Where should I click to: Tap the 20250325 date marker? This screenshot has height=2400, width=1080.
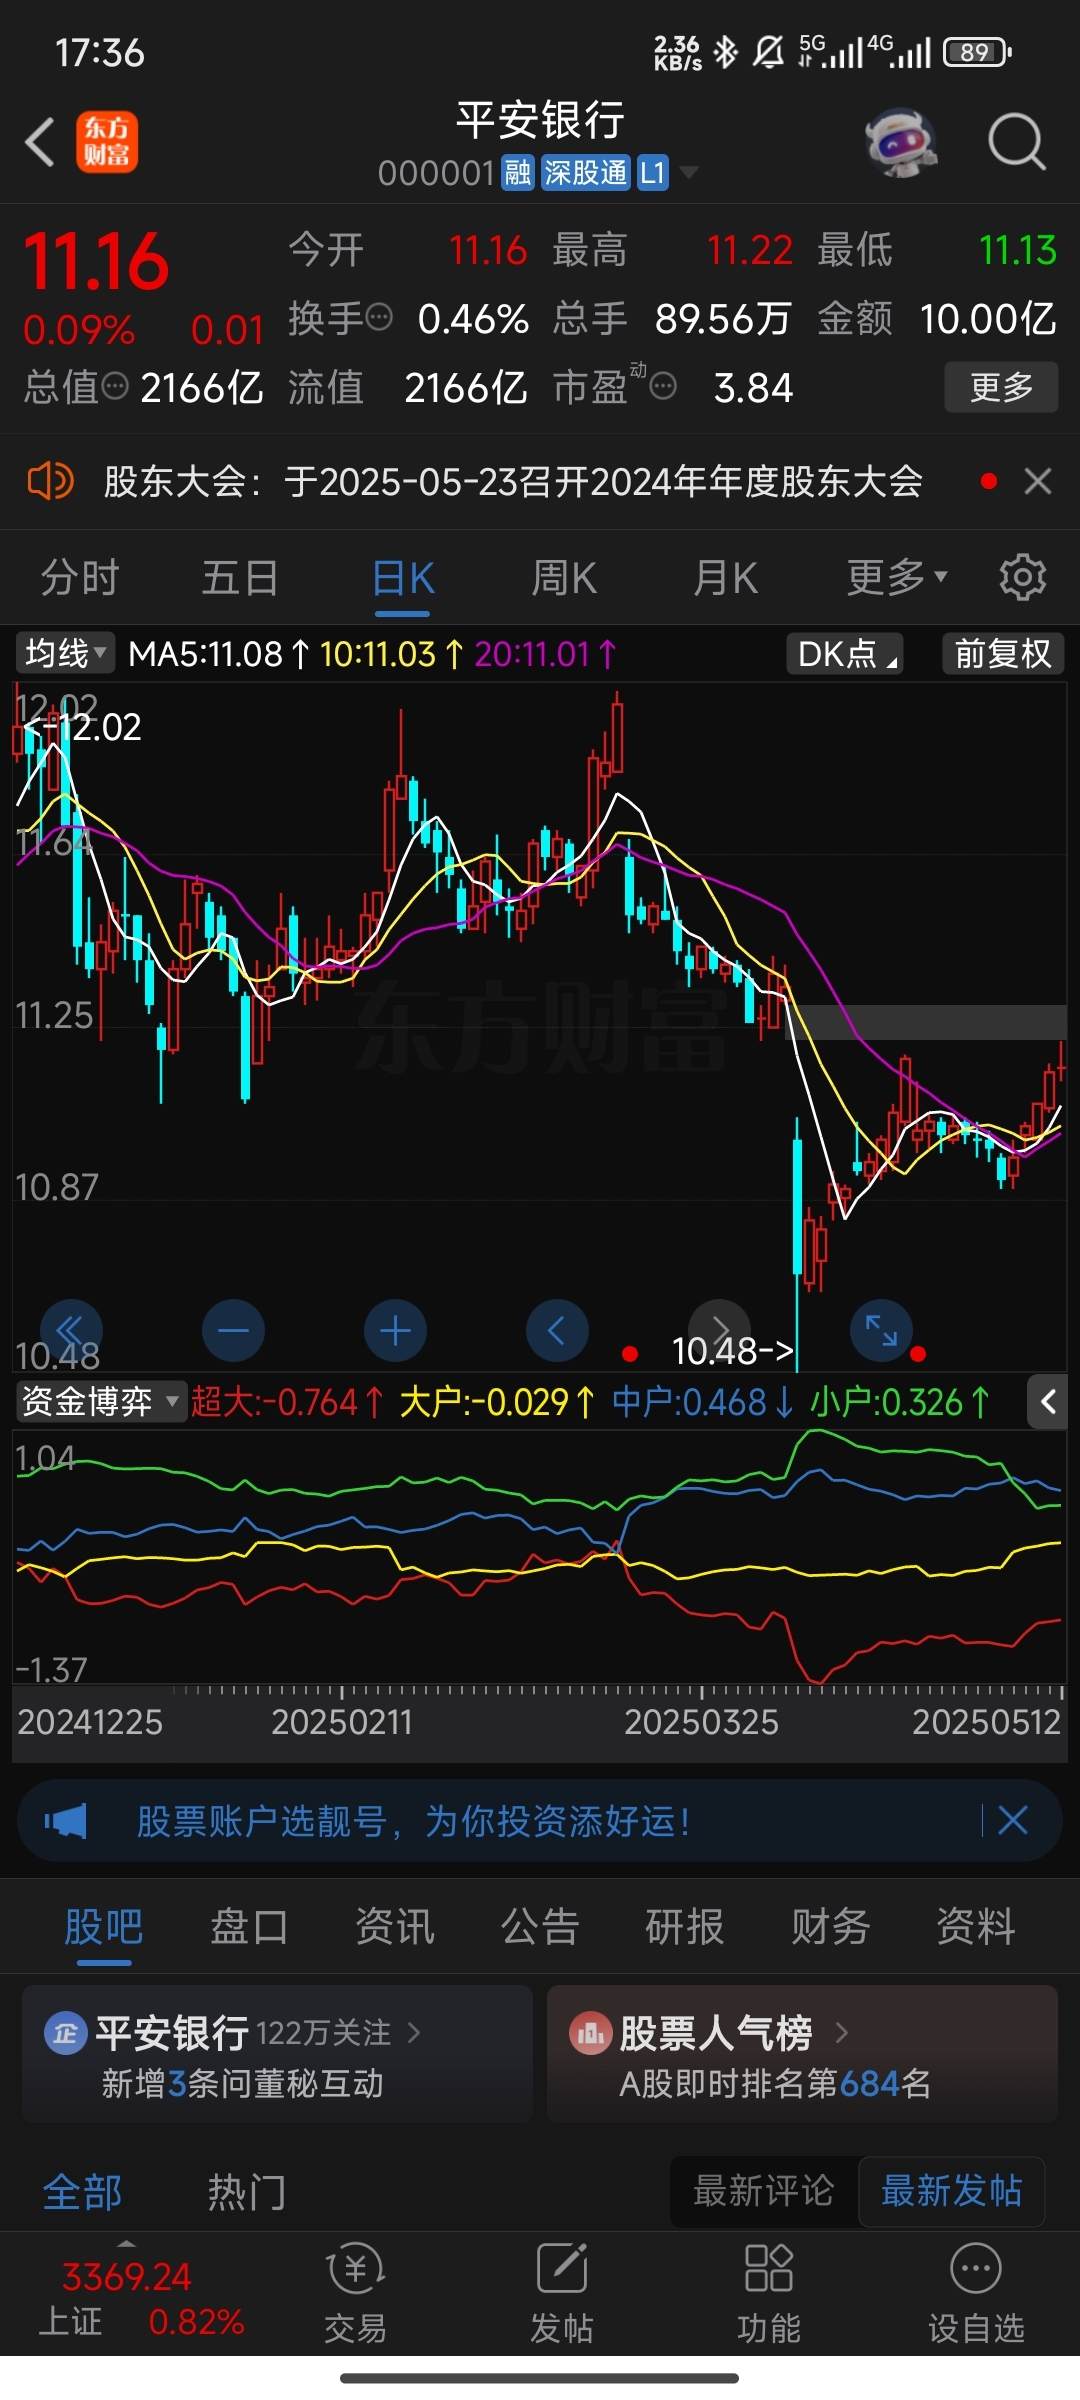pyautogui.click(x=701, y=1722)
